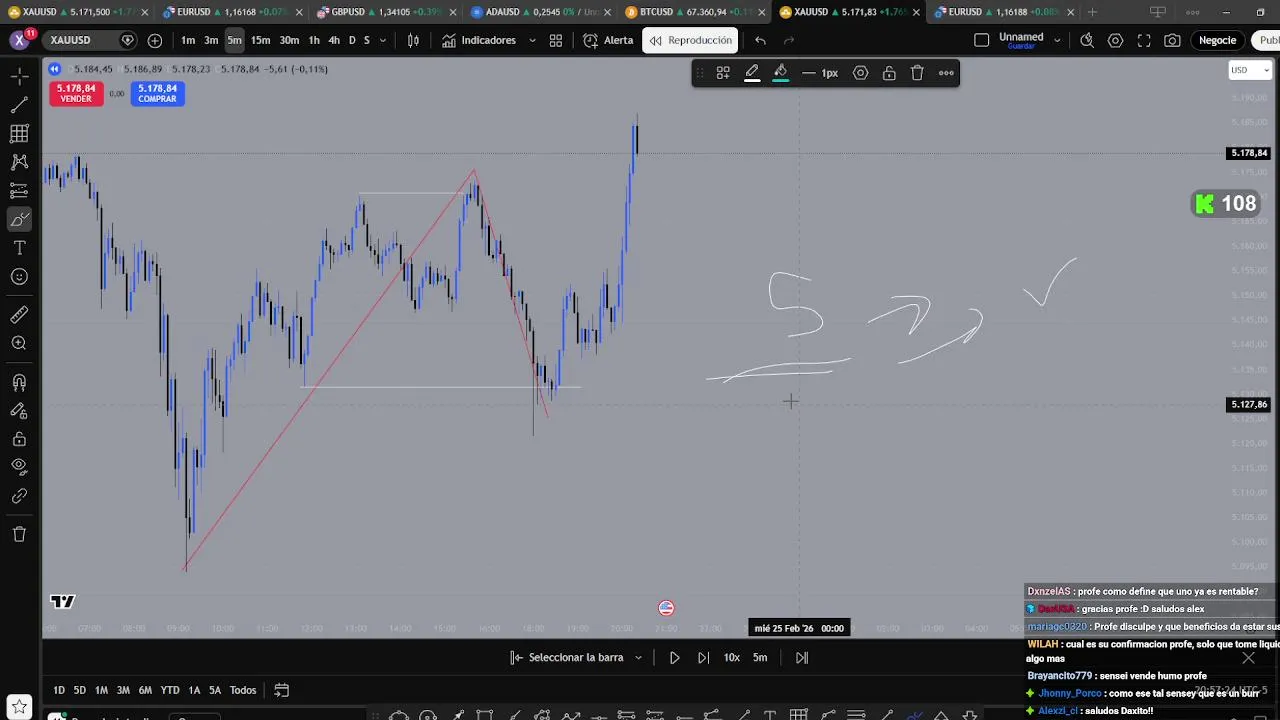Open more options in floating toolbar
The image size is (1280, 720).
tap(946, 73)
